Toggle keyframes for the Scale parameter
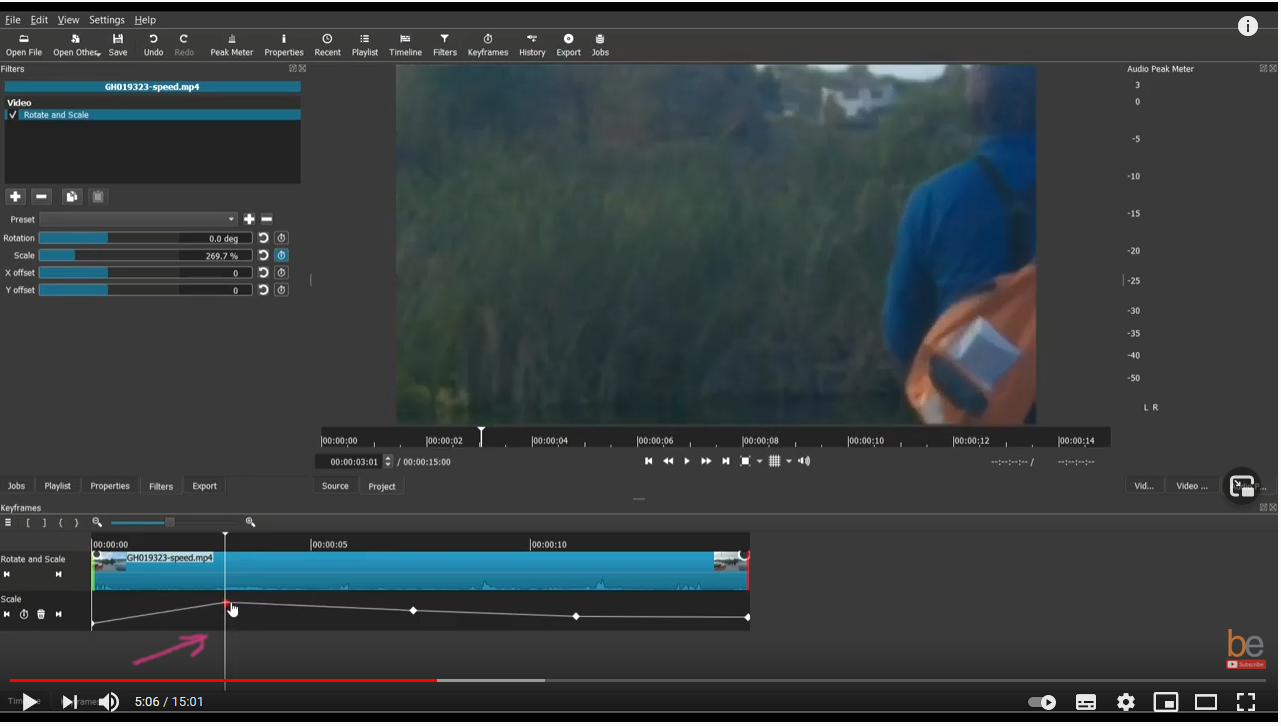 click(x=281, y=255)
